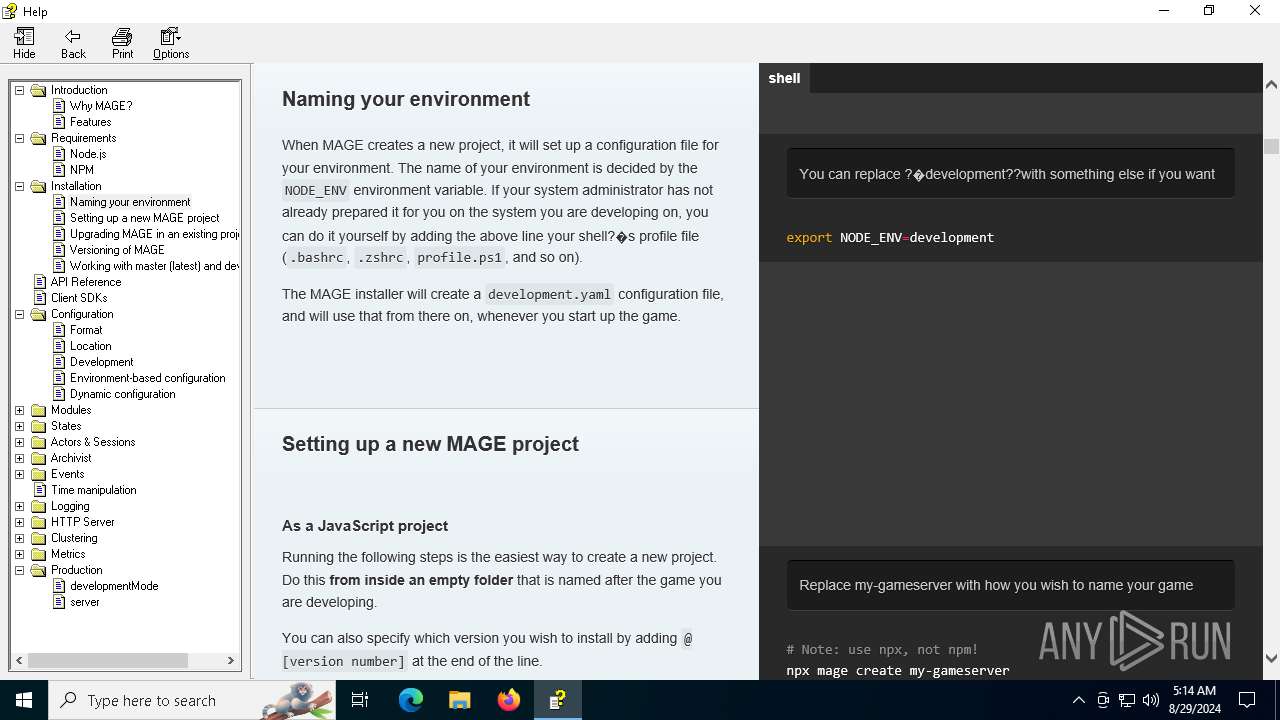
Task: Open the Time manipulation topic
Action: pyautogui.click(x=94, y=490)
